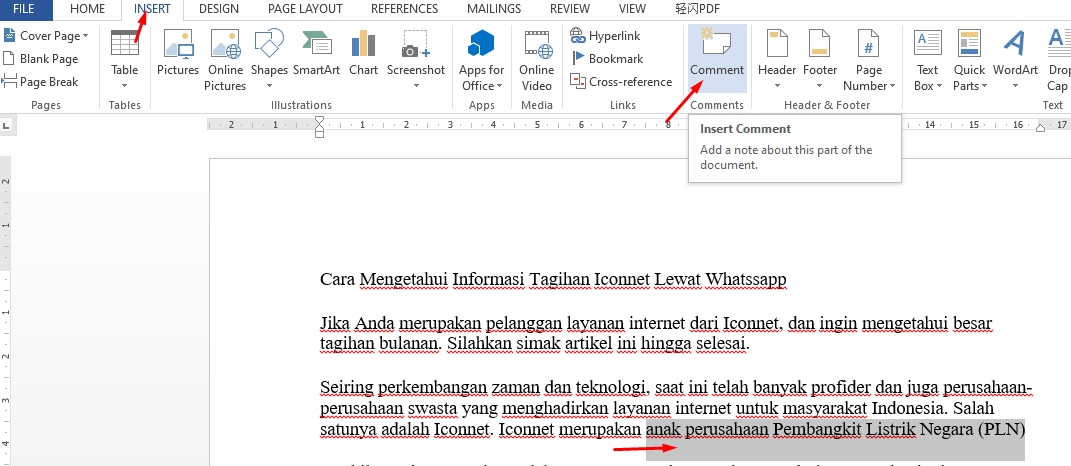Click the word 'profider' in the document
The height and width of the screenshot is (466, 1071).
coord(840,388)
